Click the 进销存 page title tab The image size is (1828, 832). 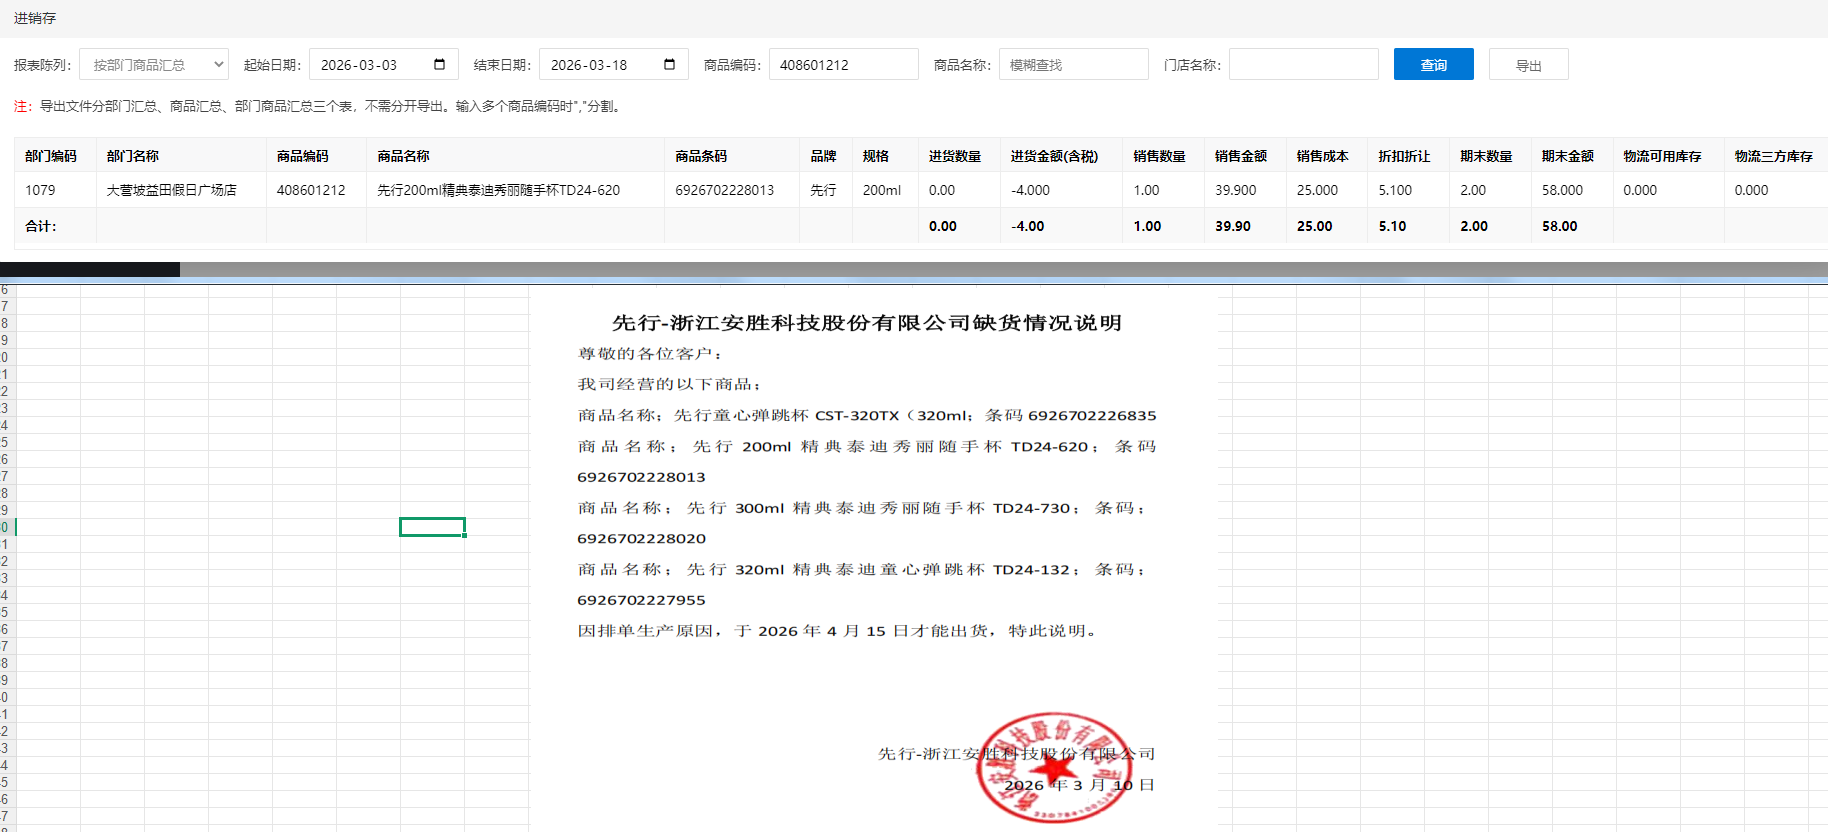click(35, 18)
